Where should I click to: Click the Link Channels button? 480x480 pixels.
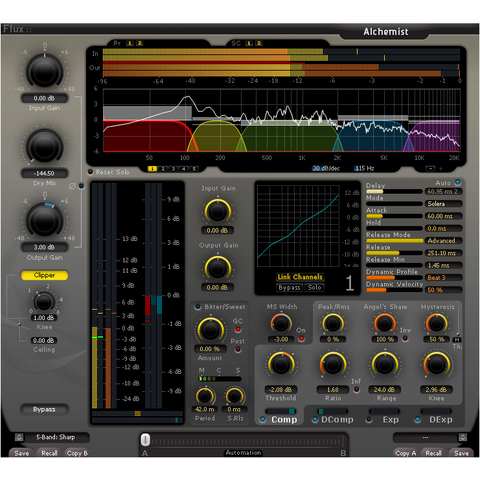click(x=300, y=277)
